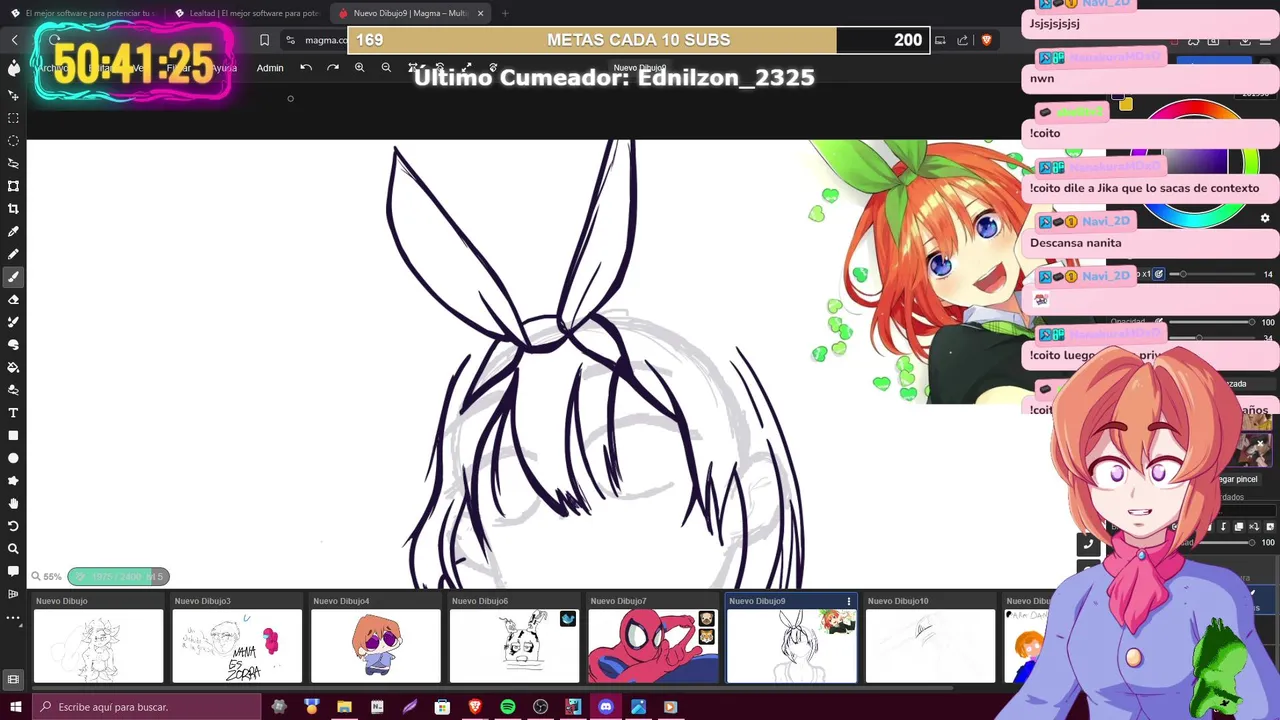
Task: Click the magma.com address bar
Action: 326,40
